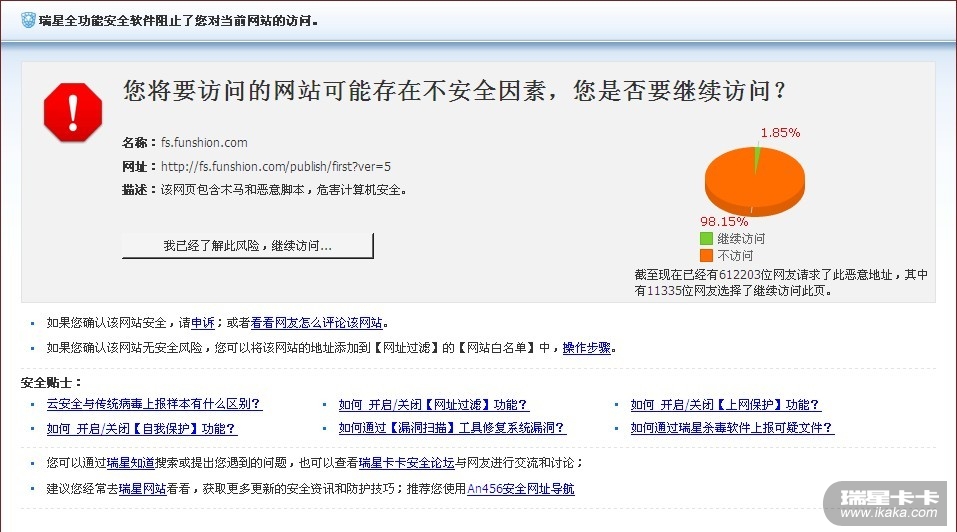Click the 1.85% percentage label
The image size is (957, 532).
coord(780,133)
